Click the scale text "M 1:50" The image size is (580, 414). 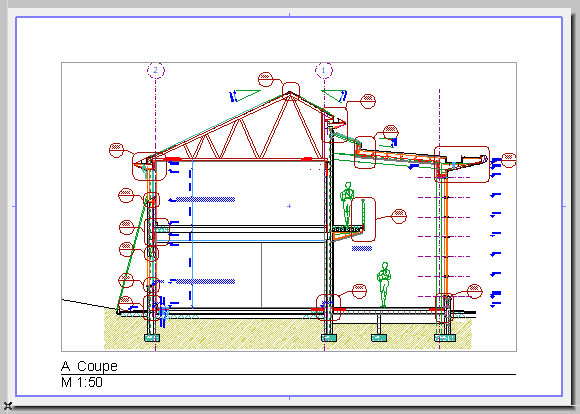point(82,382)
